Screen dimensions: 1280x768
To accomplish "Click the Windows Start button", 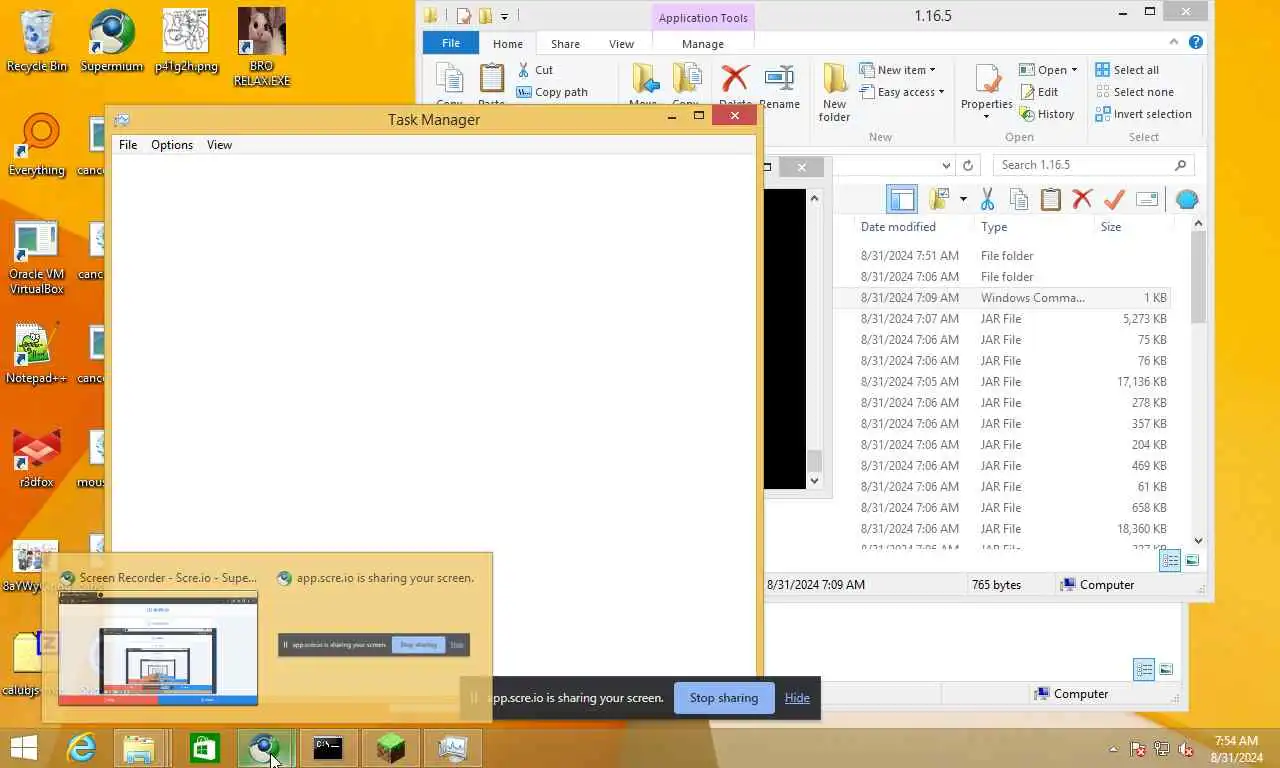I will (23, 747).
